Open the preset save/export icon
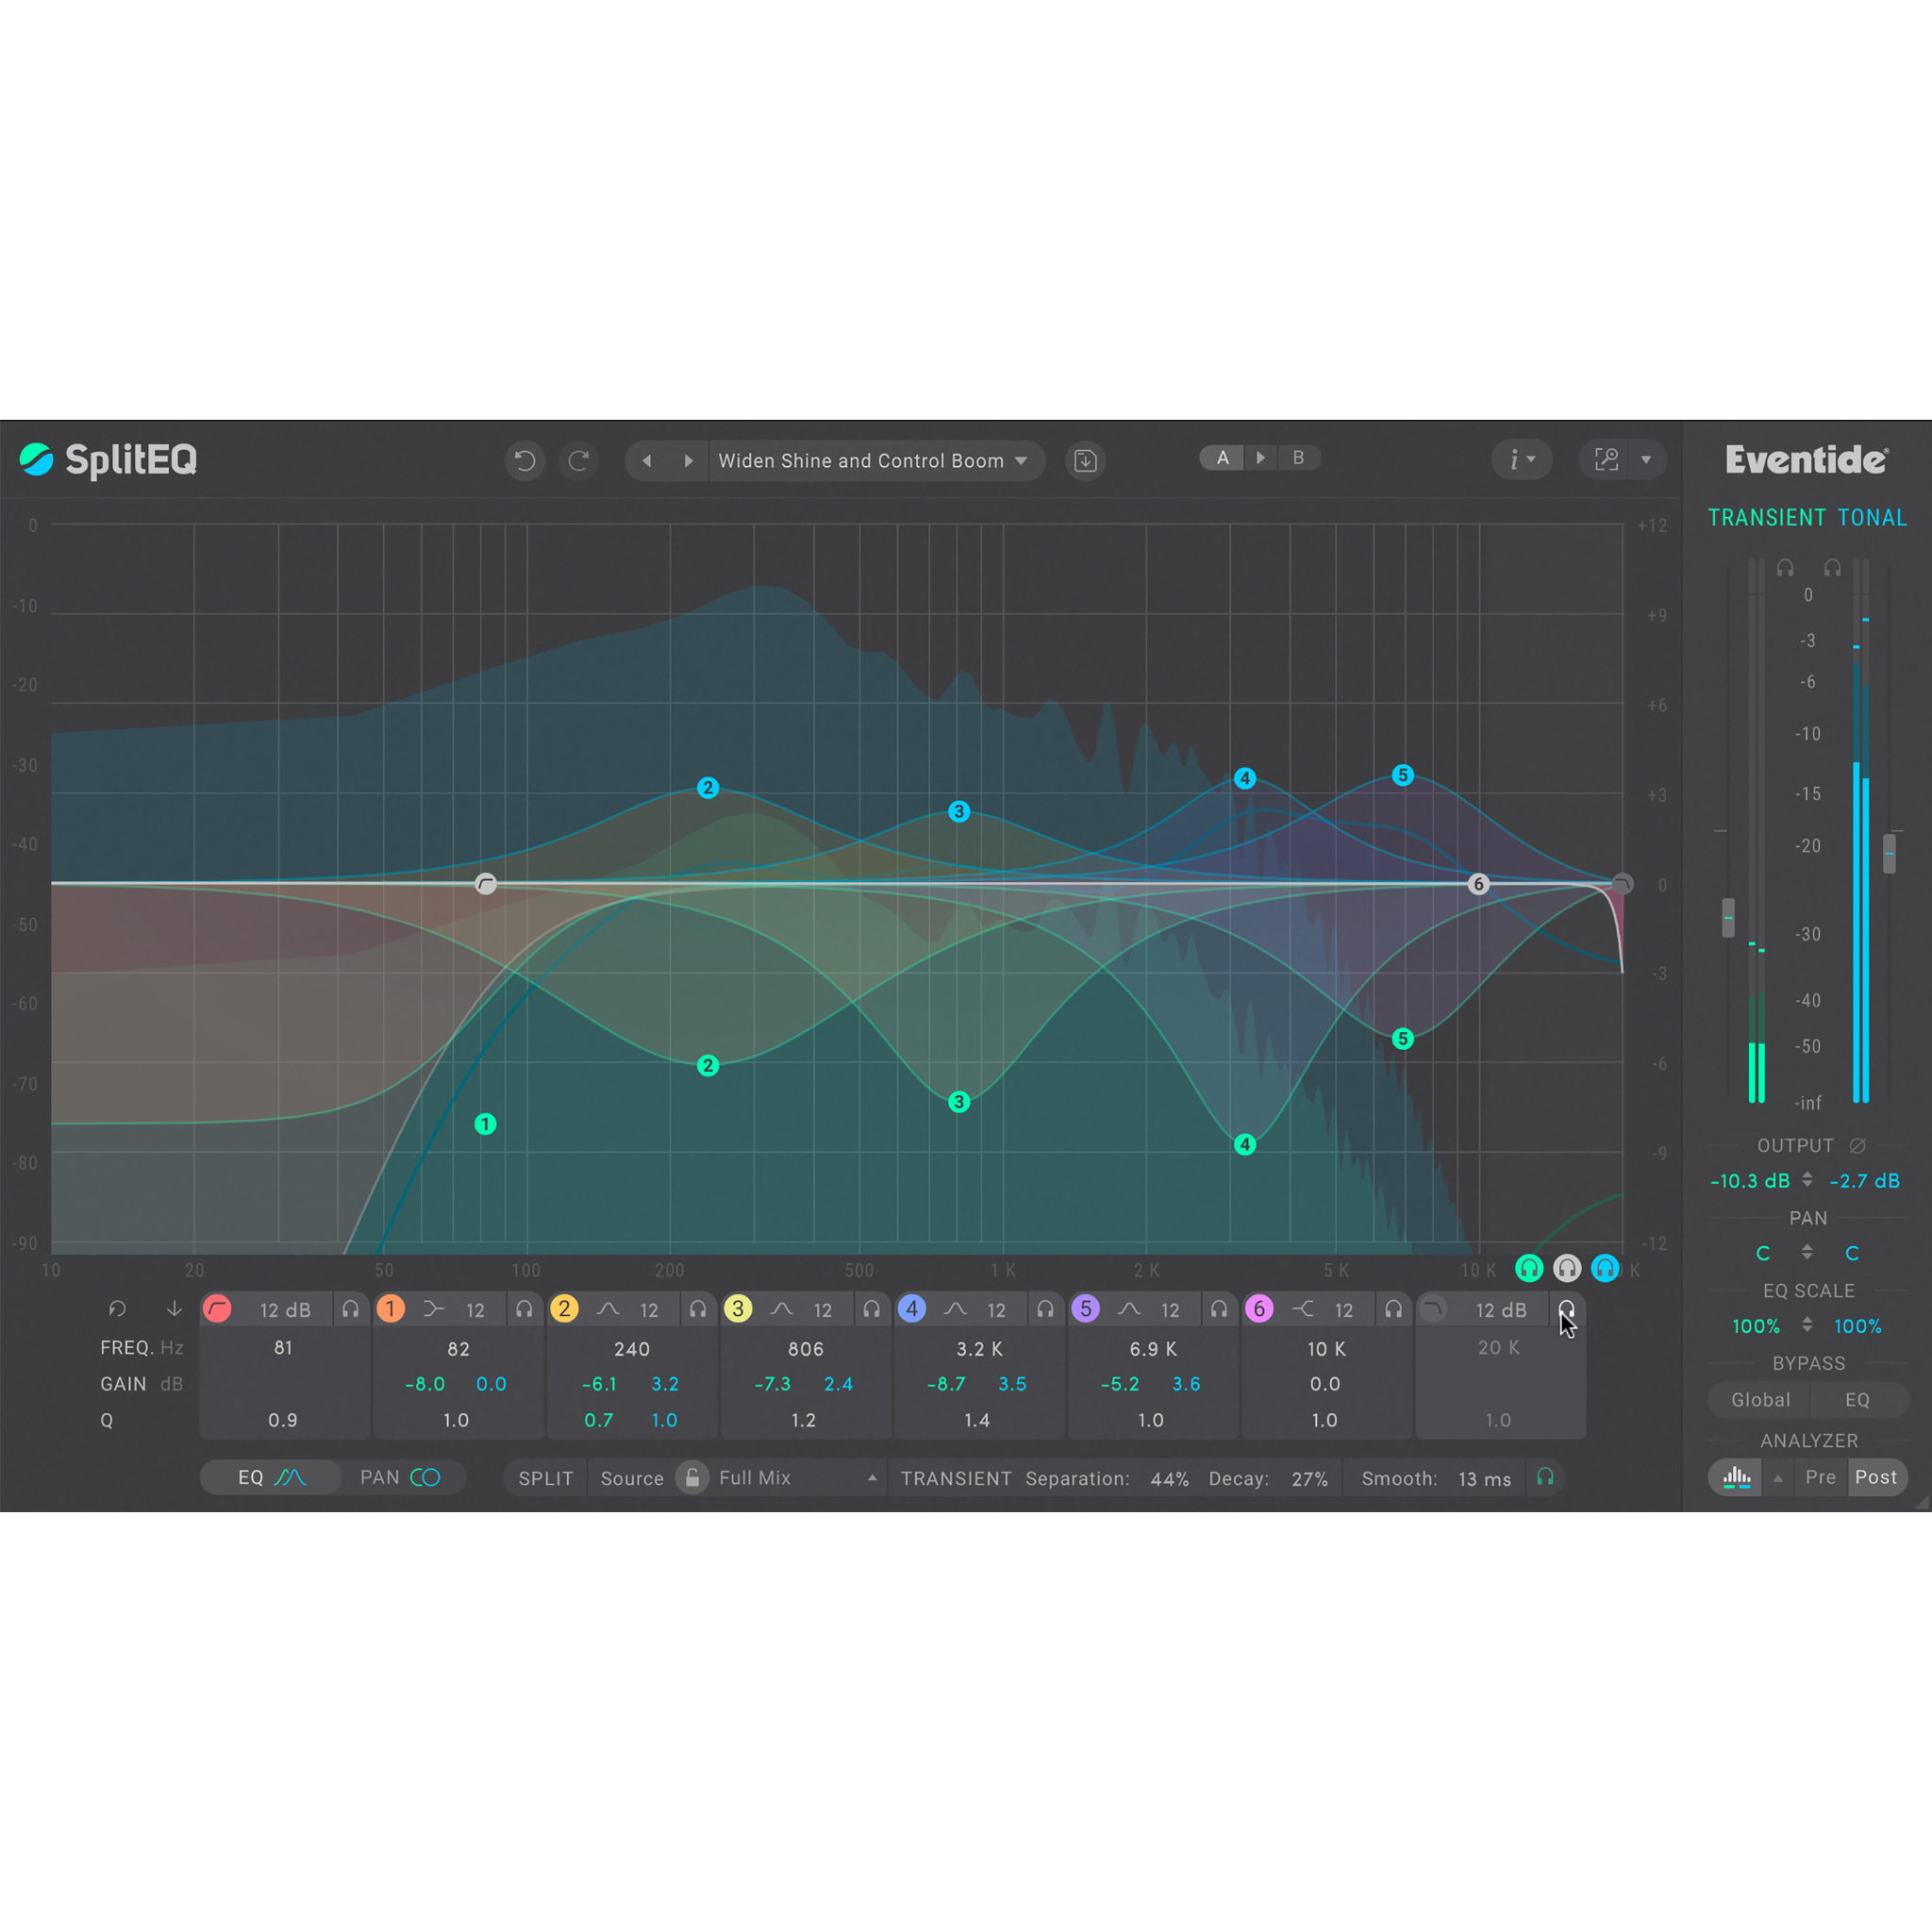Screen dimensions: 1932x1932 pos(1085,460)
